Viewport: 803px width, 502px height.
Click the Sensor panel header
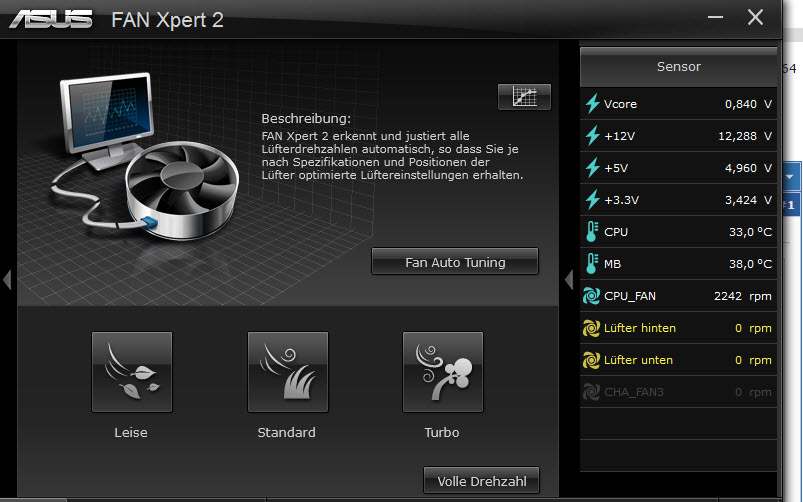[678, 67]
